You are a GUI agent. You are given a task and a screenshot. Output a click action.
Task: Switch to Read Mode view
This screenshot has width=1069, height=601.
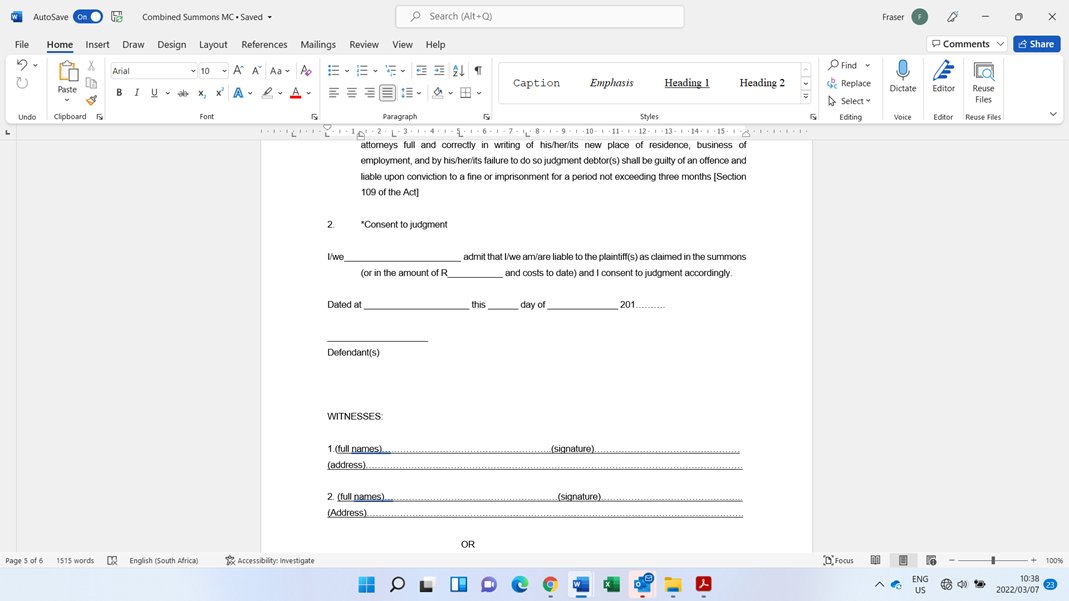tap(875, 561)
